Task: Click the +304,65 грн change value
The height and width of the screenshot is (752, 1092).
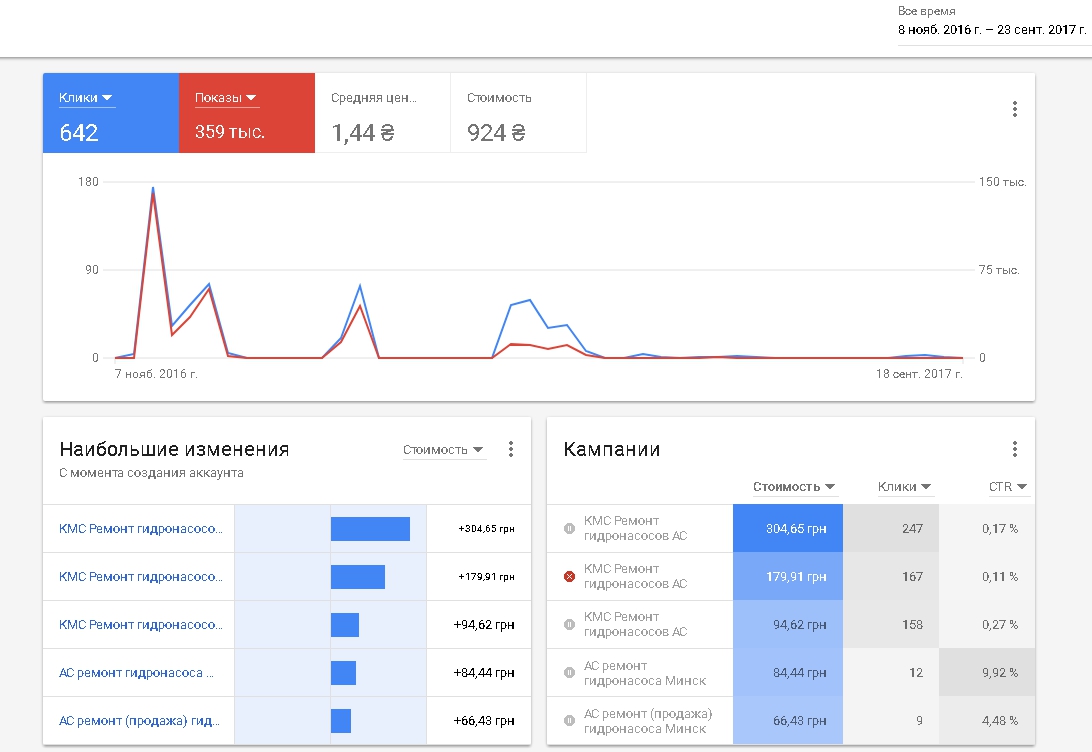Action: (486, 528)
